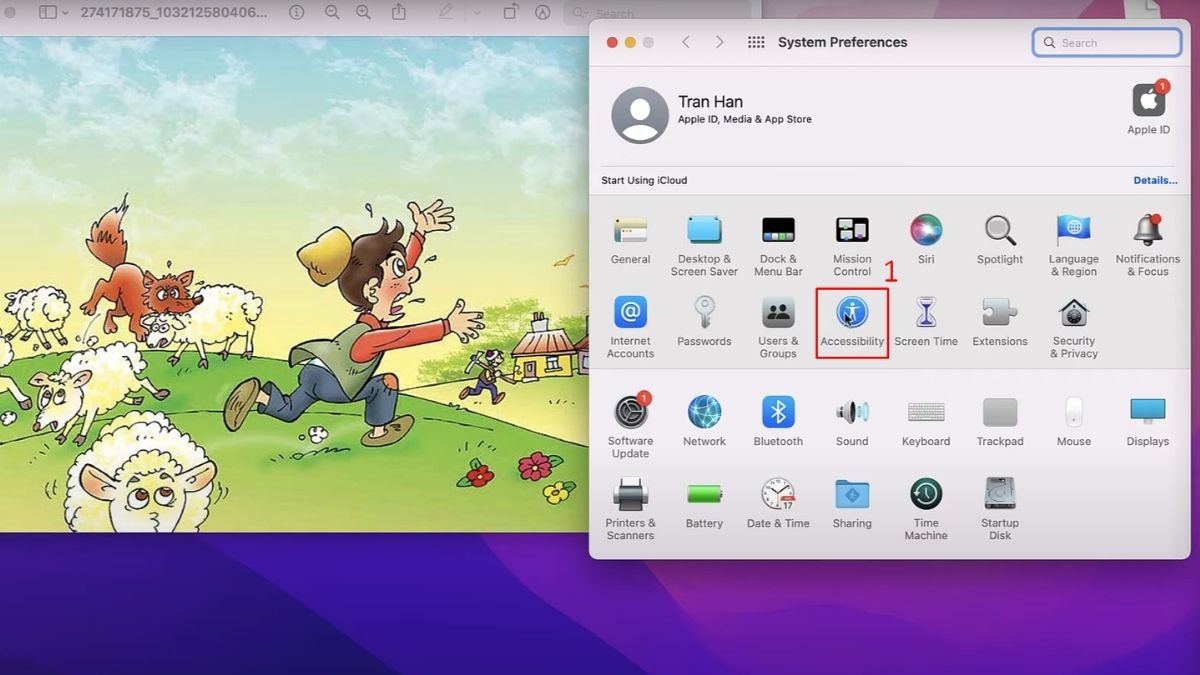Show image info in Preview toolbar
Screen dimensions: 1200x675
[x=297, y=13]
